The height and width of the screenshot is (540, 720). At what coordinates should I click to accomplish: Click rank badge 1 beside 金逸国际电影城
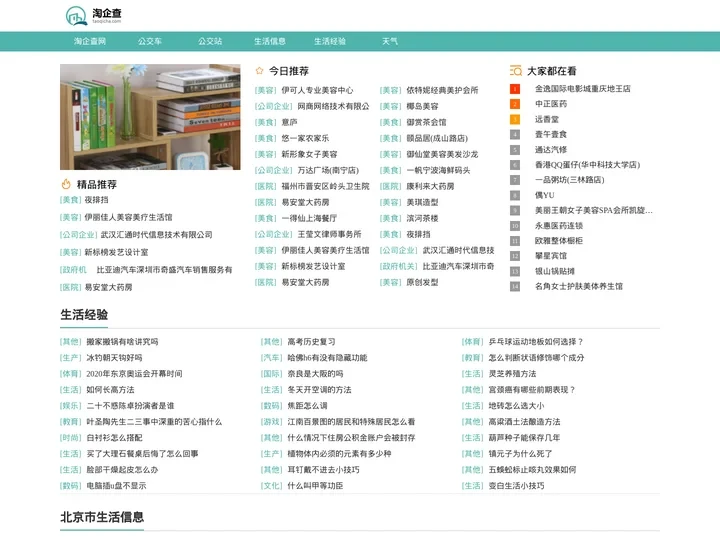click(x=515, y=89)
